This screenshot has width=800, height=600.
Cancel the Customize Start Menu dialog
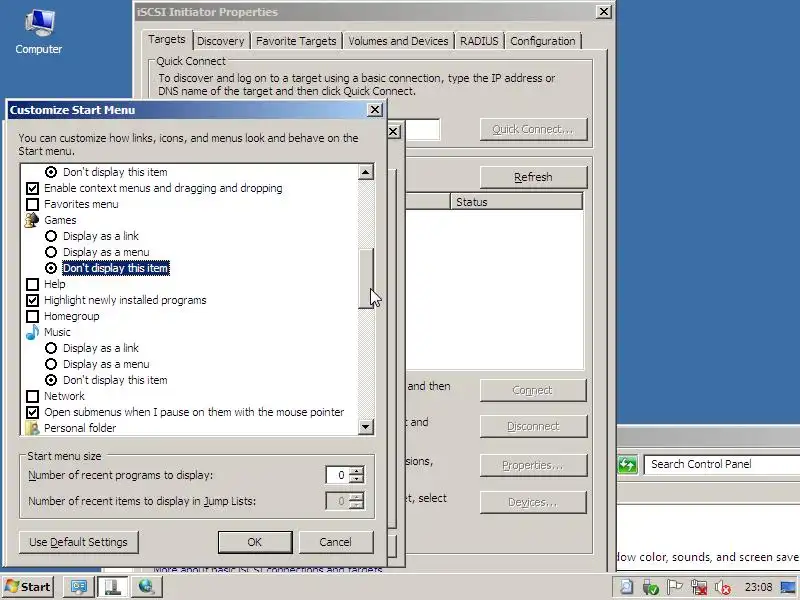[336, 542]
